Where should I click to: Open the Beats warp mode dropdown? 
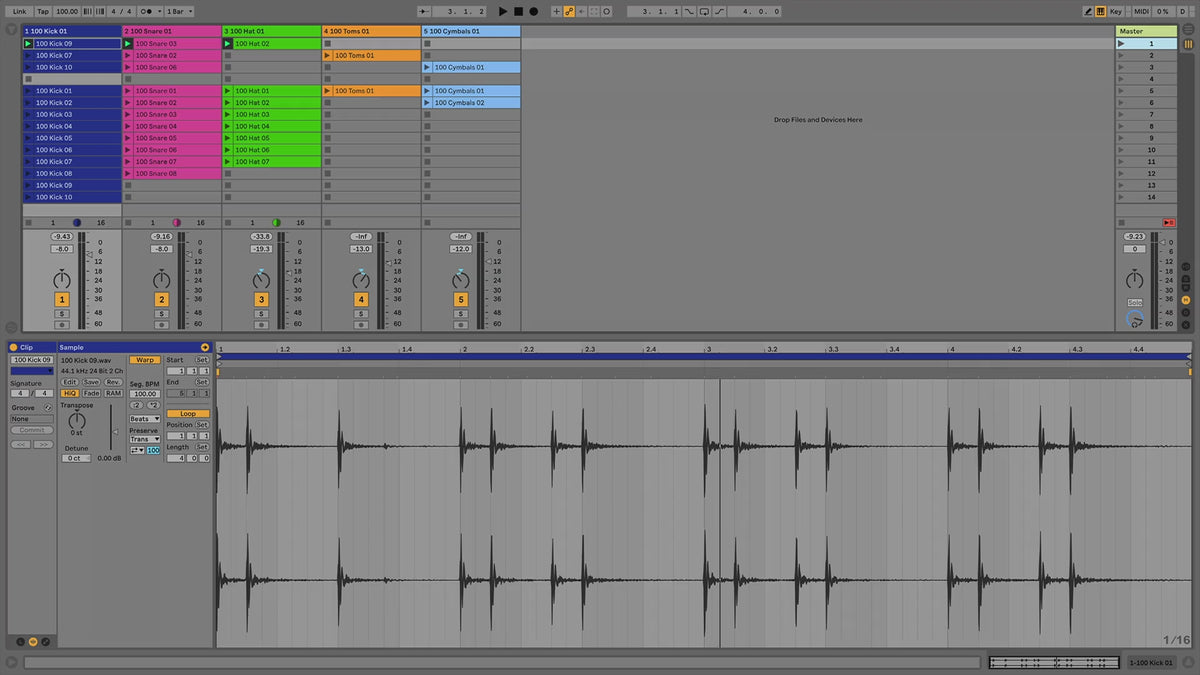144,419
